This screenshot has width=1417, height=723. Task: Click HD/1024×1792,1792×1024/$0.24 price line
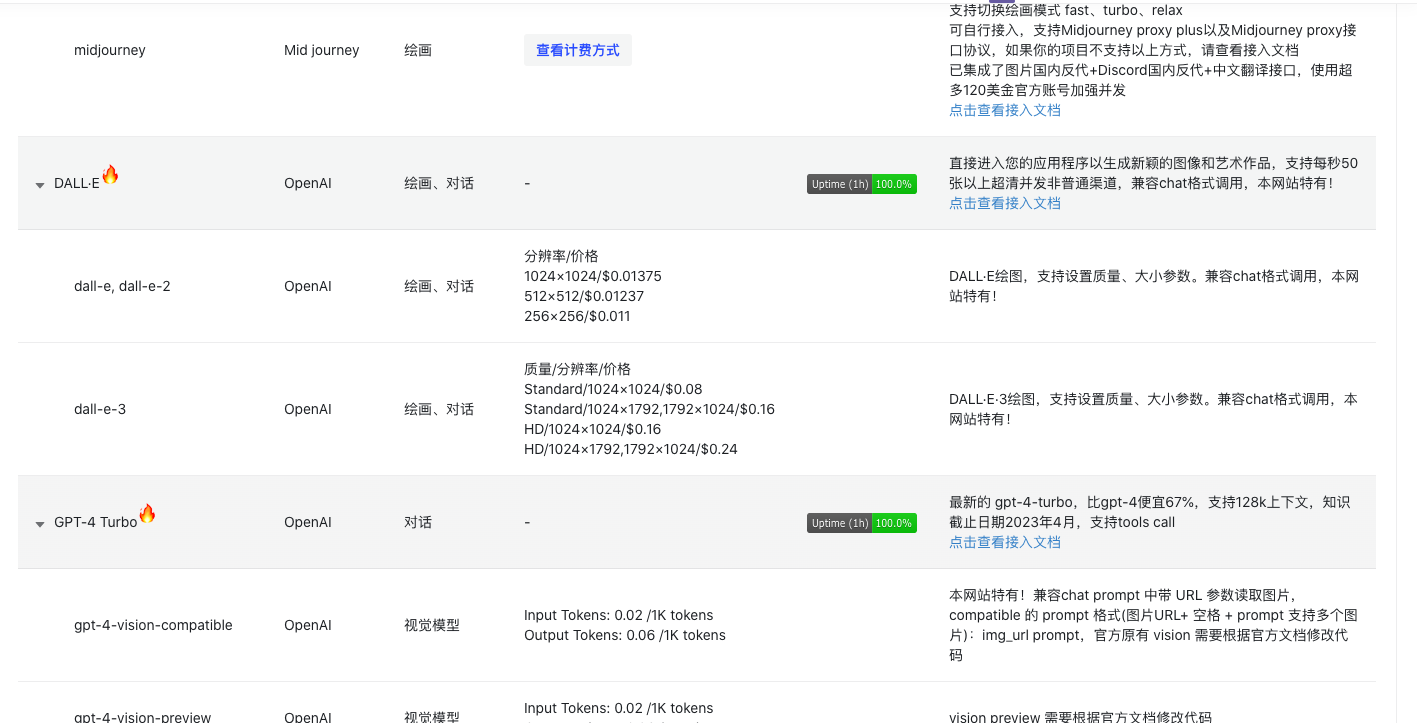[x=631, y=449]
